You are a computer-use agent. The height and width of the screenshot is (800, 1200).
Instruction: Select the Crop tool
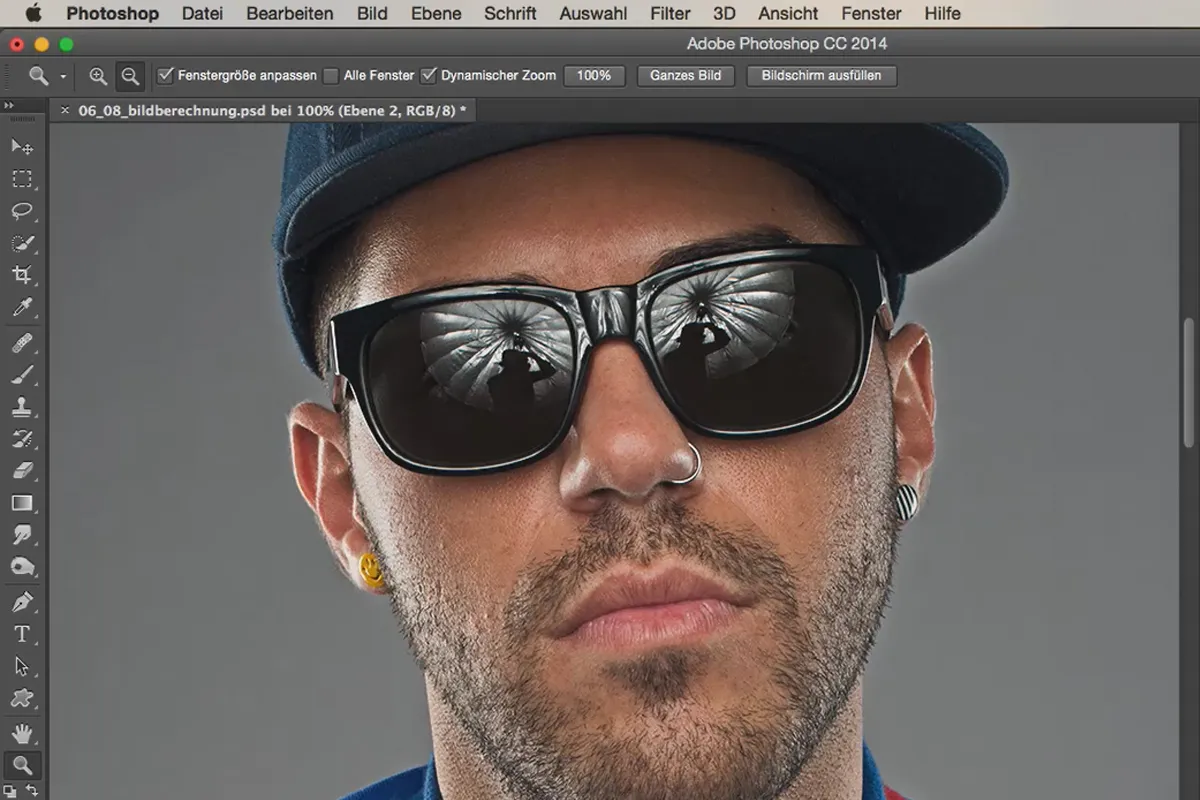pos(22,275)
